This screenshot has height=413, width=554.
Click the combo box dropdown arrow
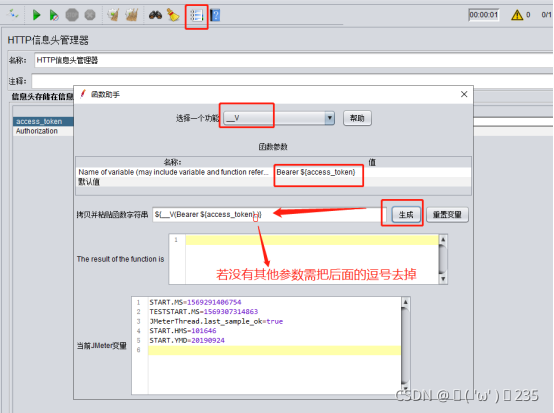329,118
